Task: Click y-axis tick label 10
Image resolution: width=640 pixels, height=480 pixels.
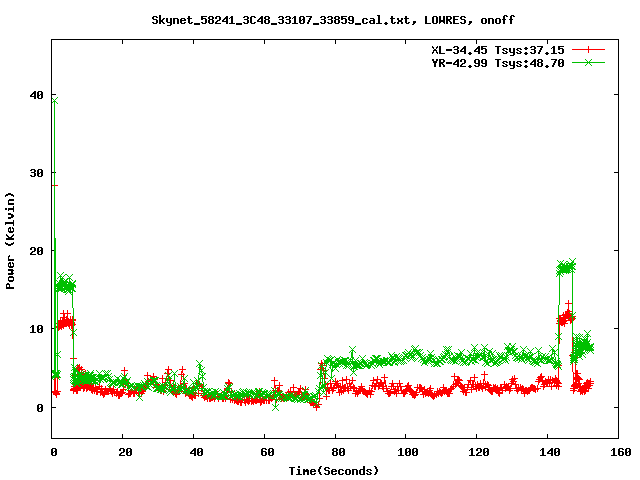Action: click(x=36, y=329)
